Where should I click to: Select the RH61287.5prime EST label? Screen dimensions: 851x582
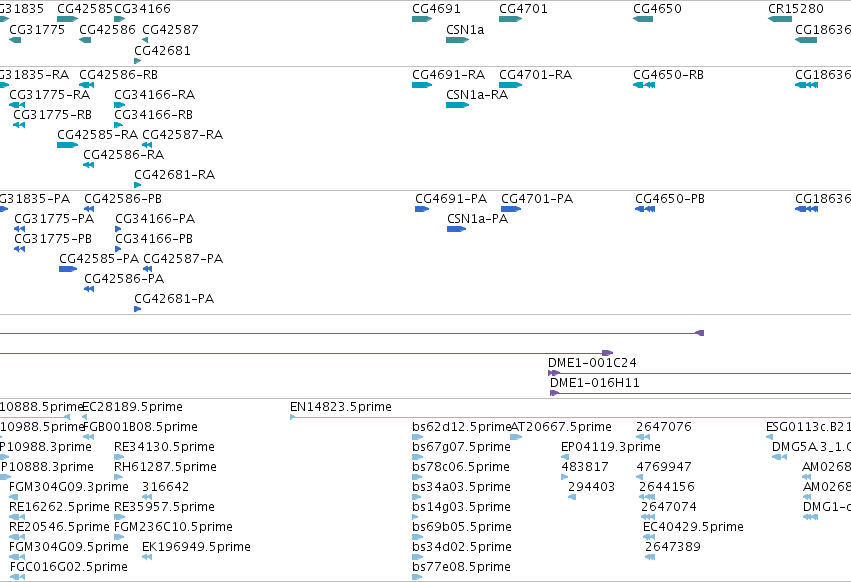166,467
